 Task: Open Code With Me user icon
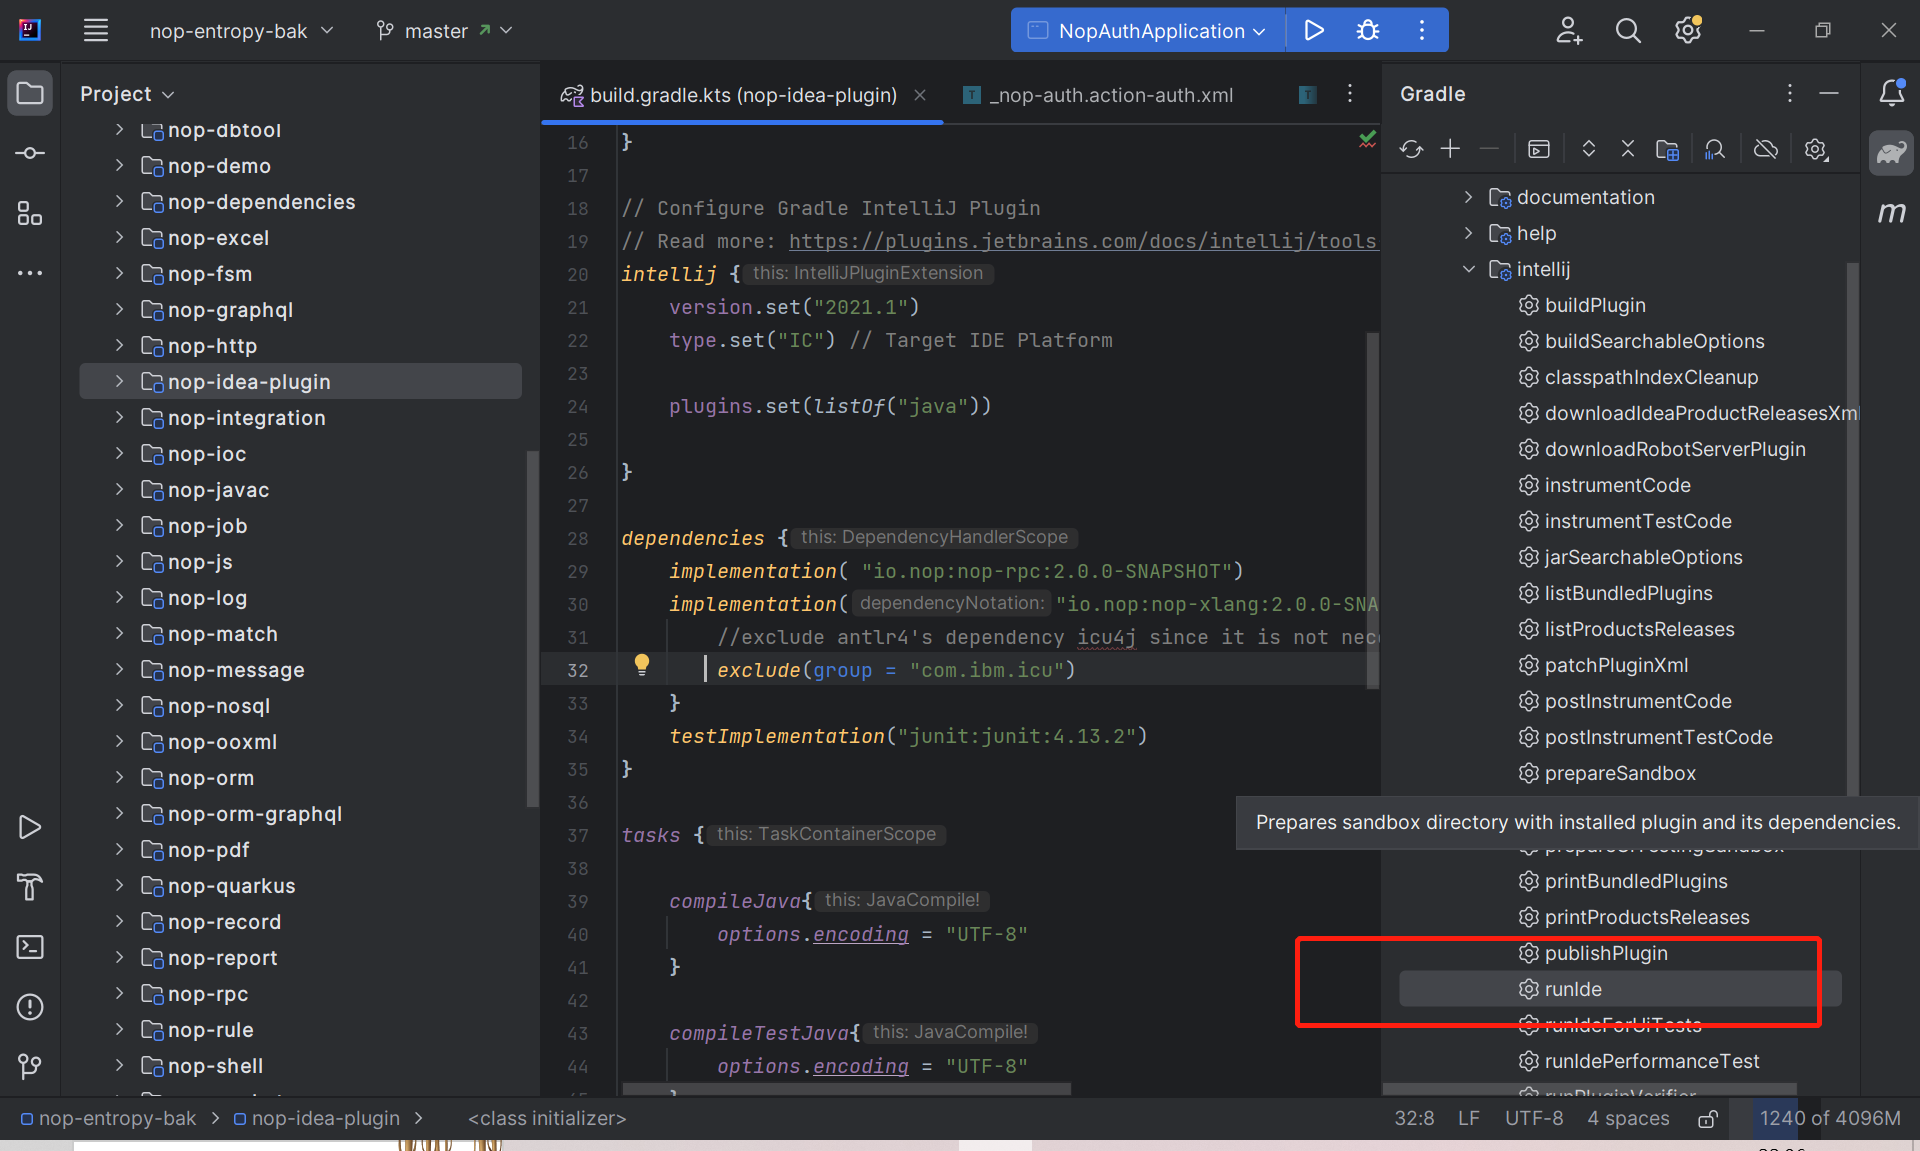(x=1569, y=30)
